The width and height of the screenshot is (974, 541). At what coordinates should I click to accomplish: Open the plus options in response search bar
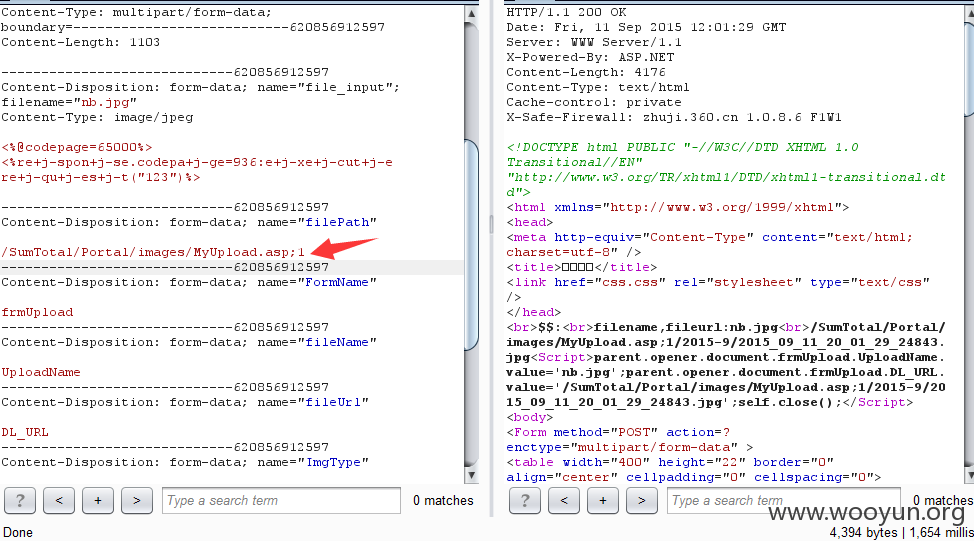pyautogui.click(x=603, y=501)
